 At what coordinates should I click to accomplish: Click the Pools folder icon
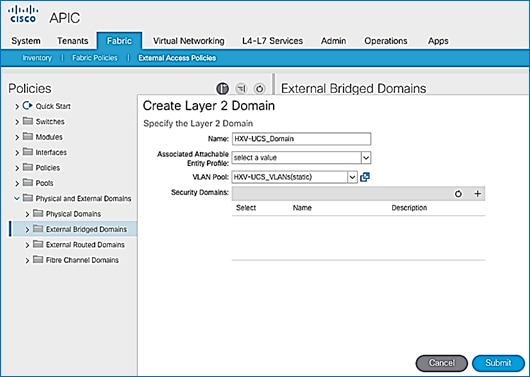(x=28, y=183)
